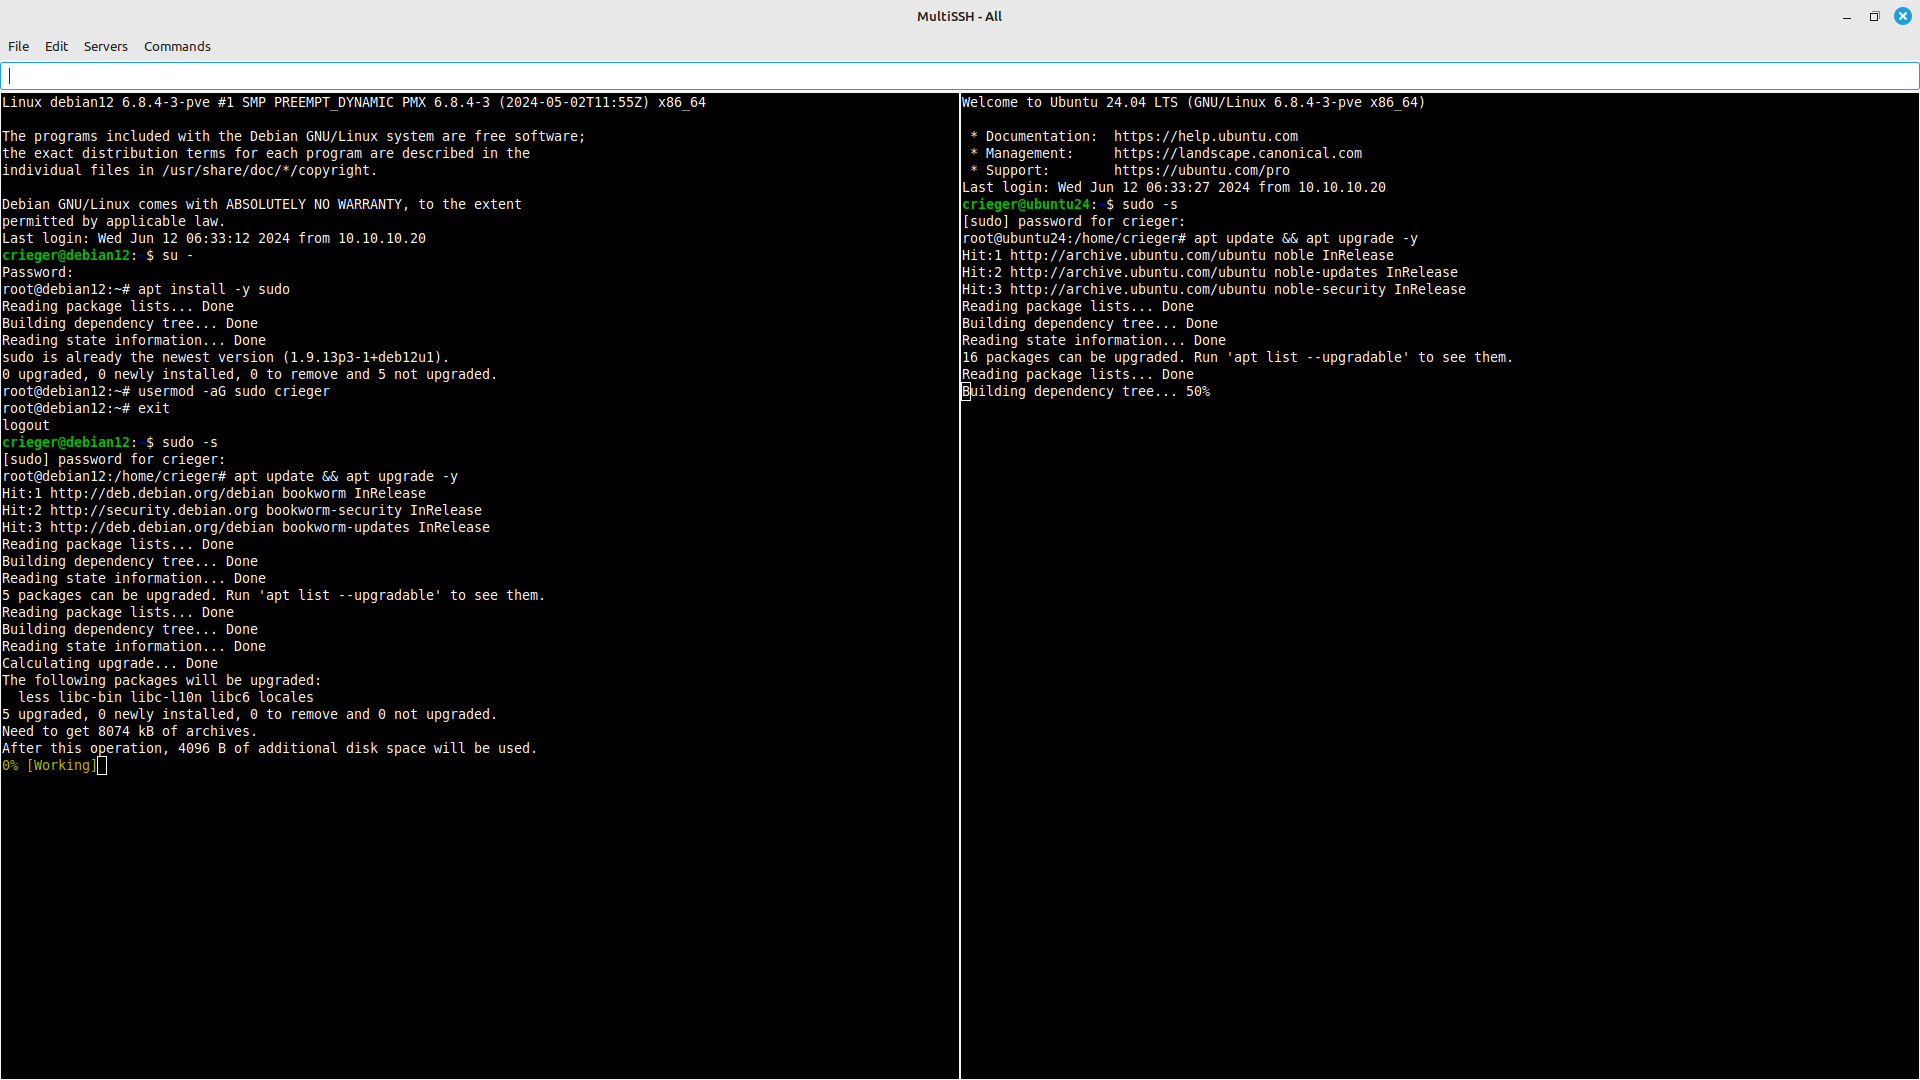Open the File menu
Viewport: 1920px width, 1080px height.
(x=18, y=46)
